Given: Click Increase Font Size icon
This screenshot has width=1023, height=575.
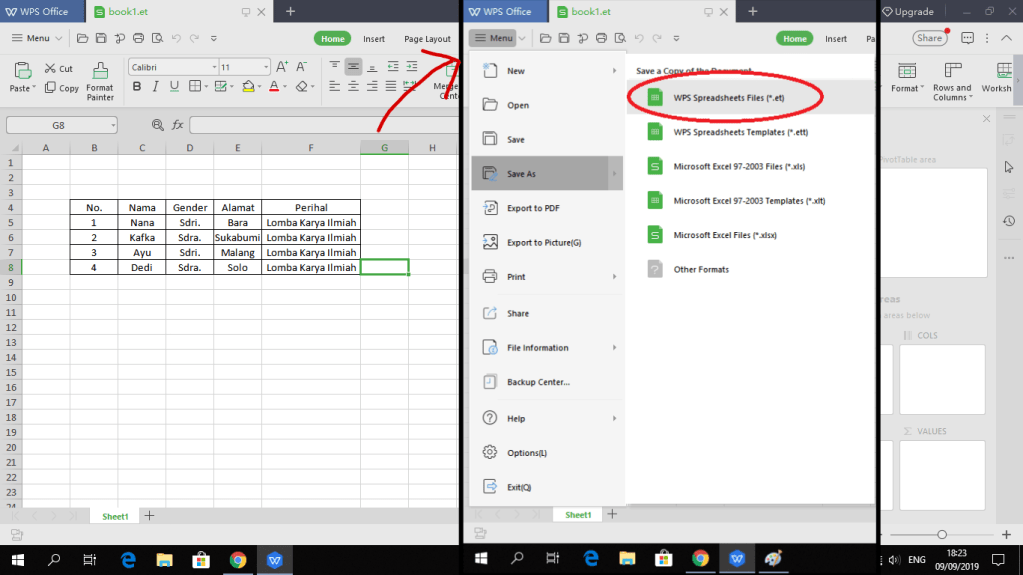Looking at the screenshot, I should click(282, 67).
